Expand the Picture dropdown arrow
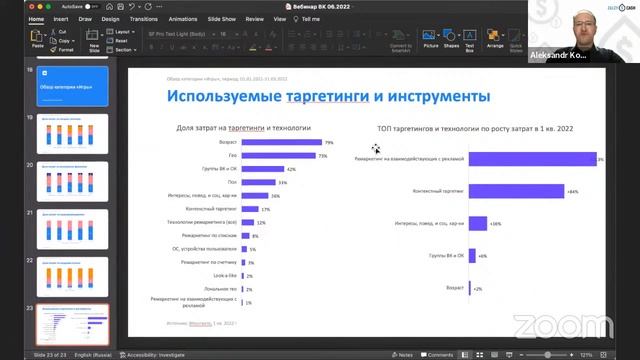 438,35
